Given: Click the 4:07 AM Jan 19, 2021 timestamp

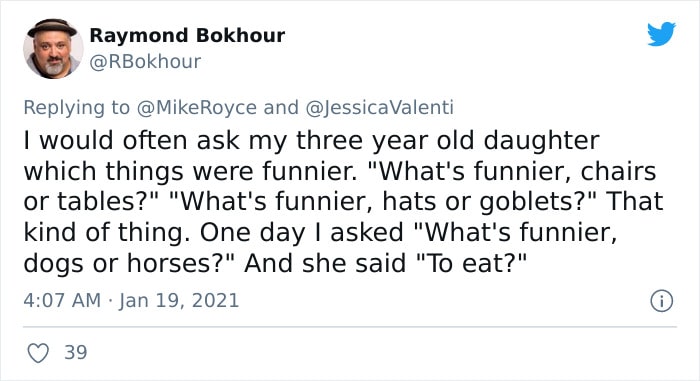Looking at the screenshot, I should [131, 300].
